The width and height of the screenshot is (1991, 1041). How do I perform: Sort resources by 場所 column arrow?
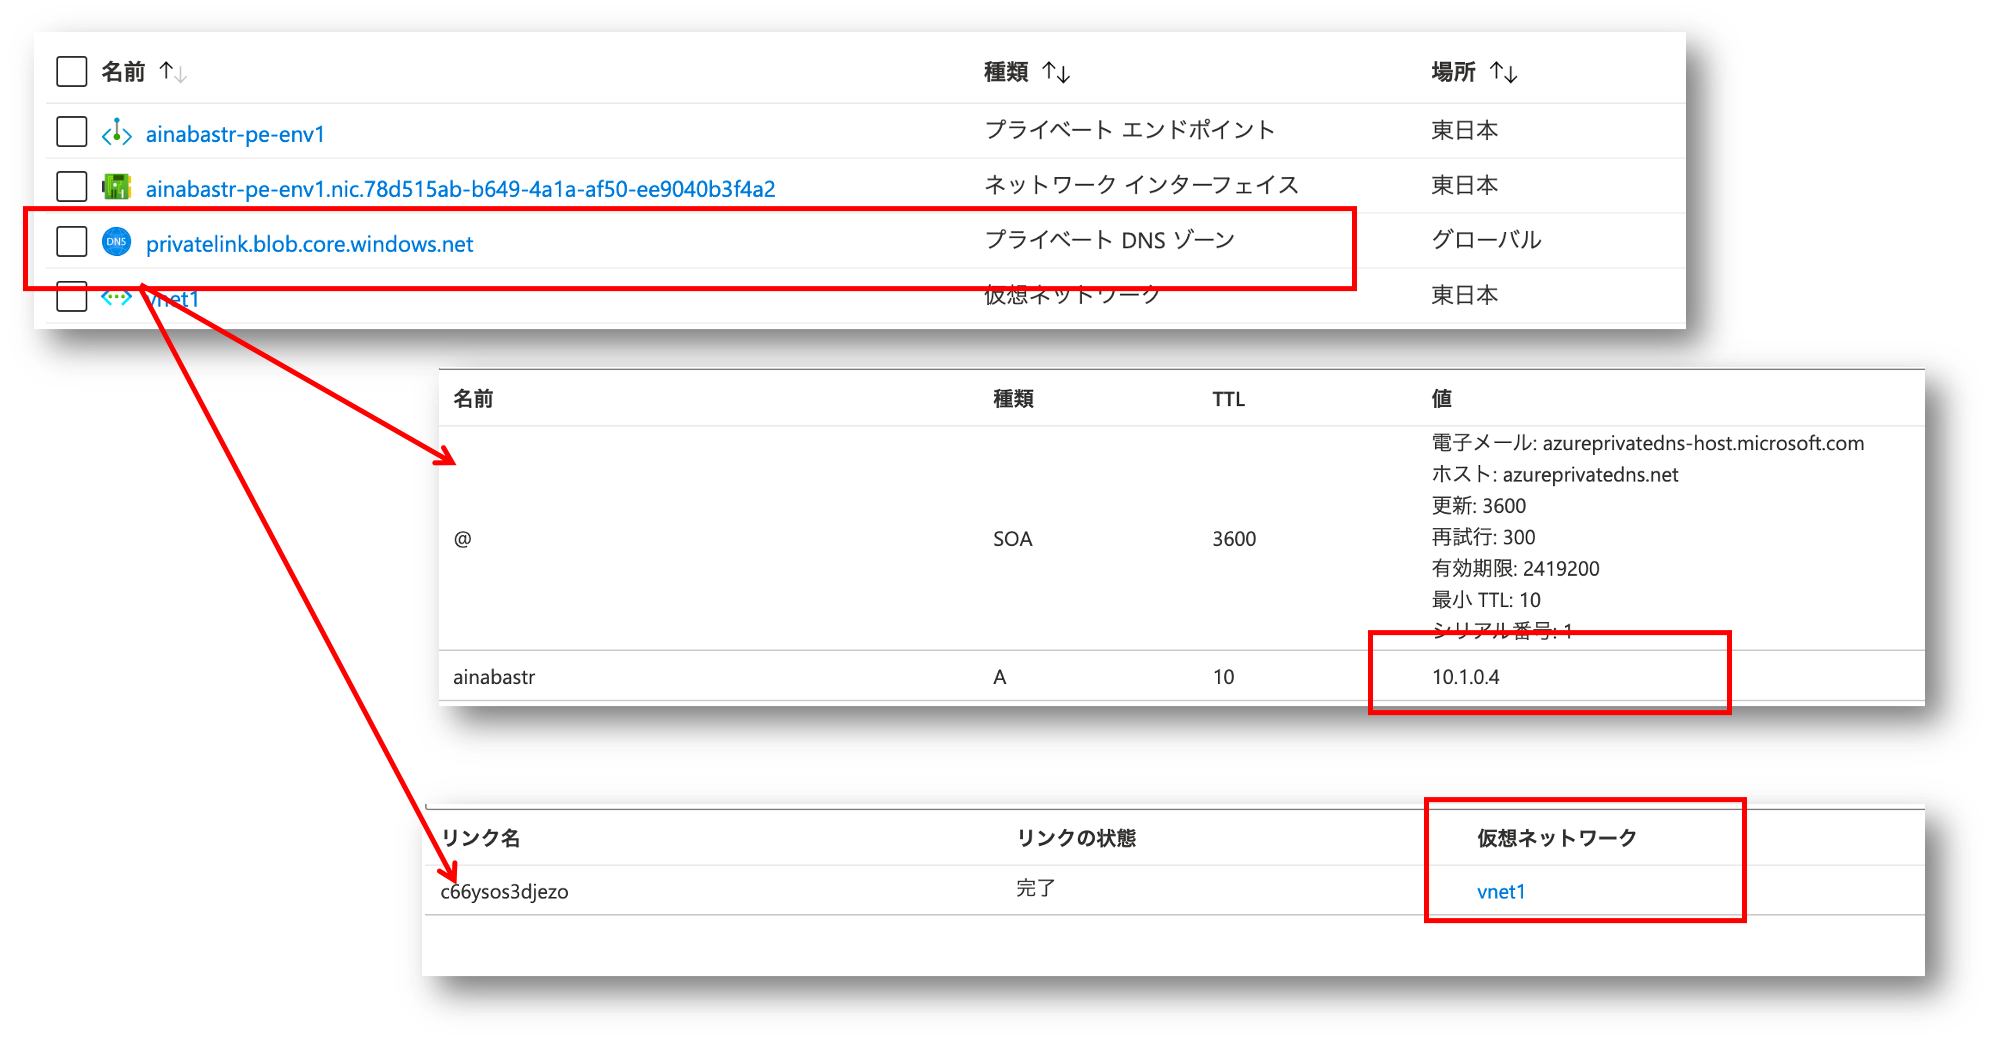[1503, 72]
